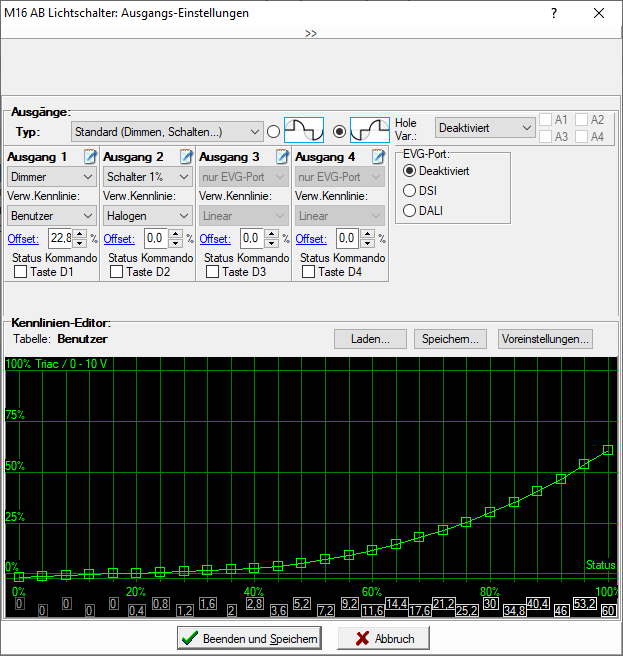623x656 pixels.
Task: Click the edit icon next to Ausgang 1
Action: click(90, 157)
